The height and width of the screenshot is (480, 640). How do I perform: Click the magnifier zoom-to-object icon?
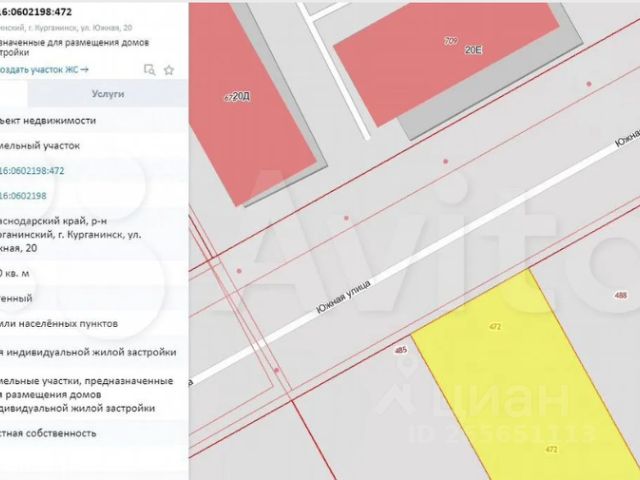149,70
